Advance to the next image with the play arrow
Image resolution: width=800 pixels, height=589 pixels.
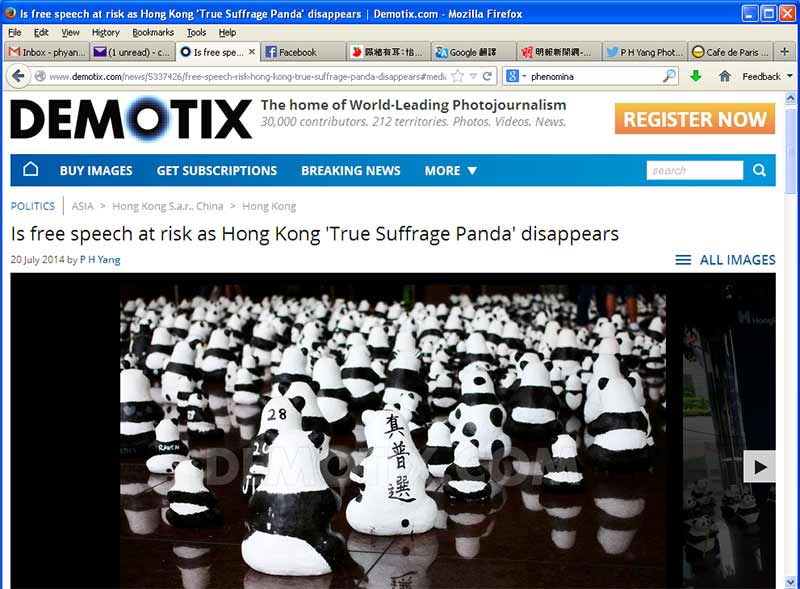760,467
